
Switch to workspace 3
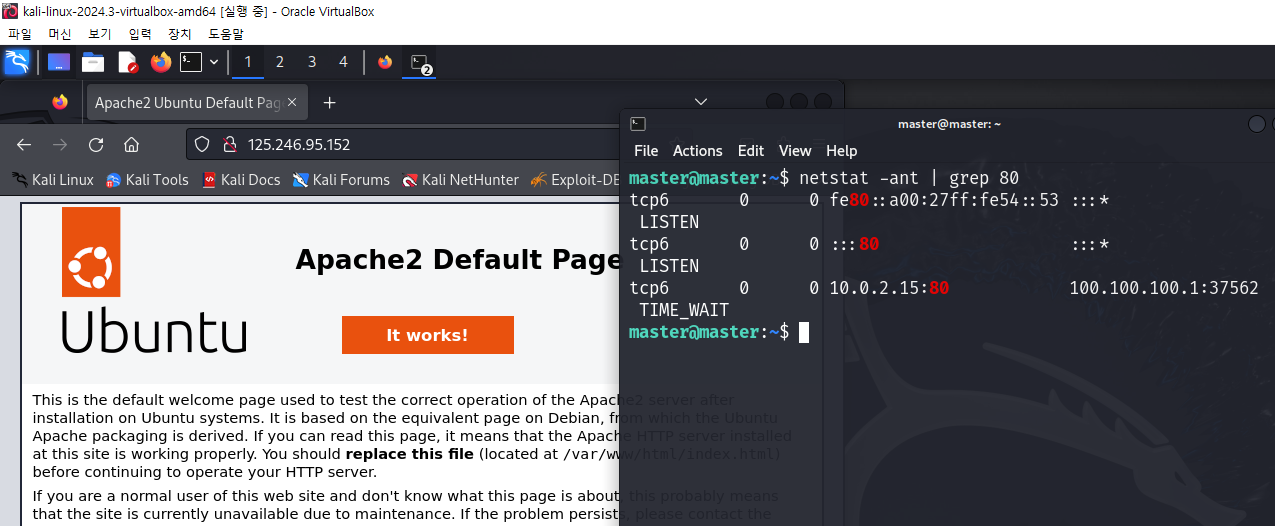point(312,62)
